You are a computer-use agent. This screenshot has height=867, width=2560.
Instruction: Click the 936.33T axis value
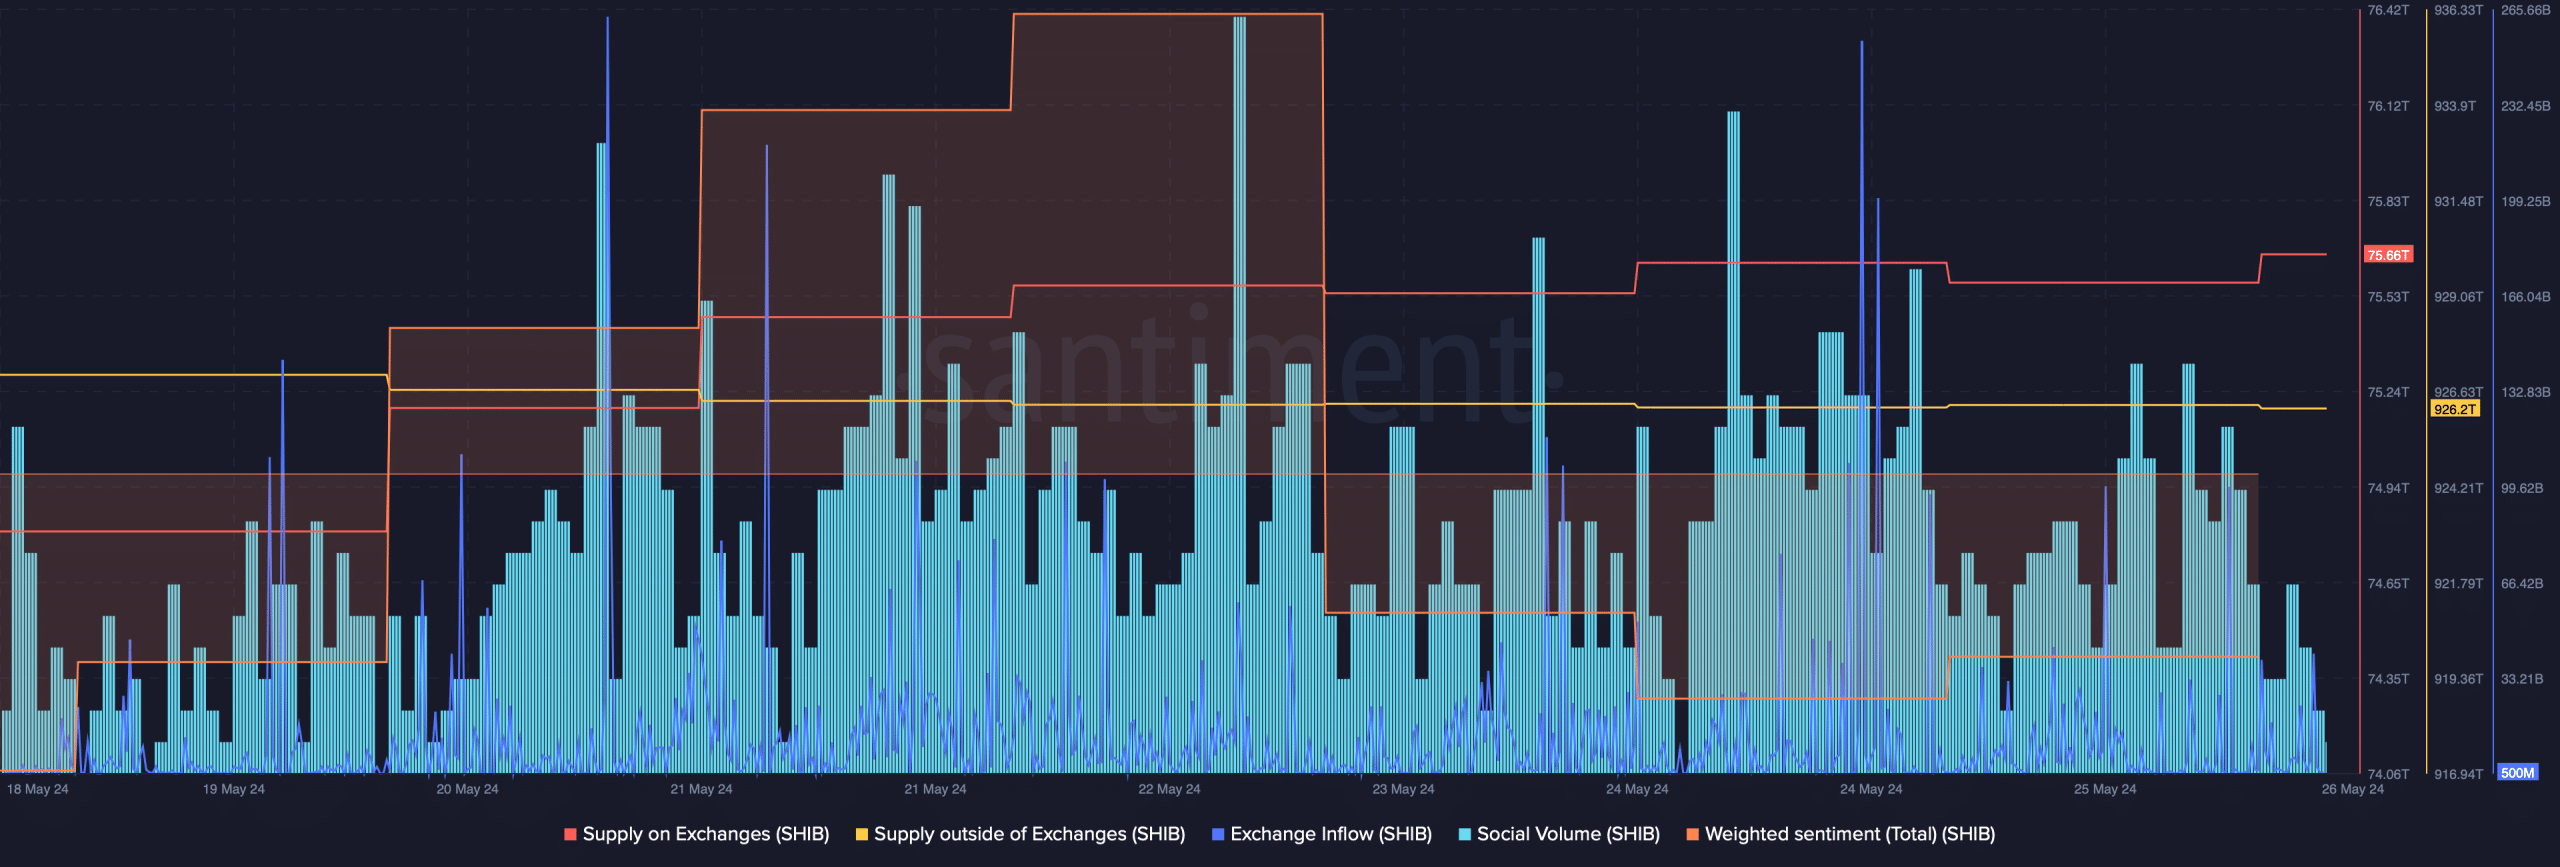coord(2458,10)
